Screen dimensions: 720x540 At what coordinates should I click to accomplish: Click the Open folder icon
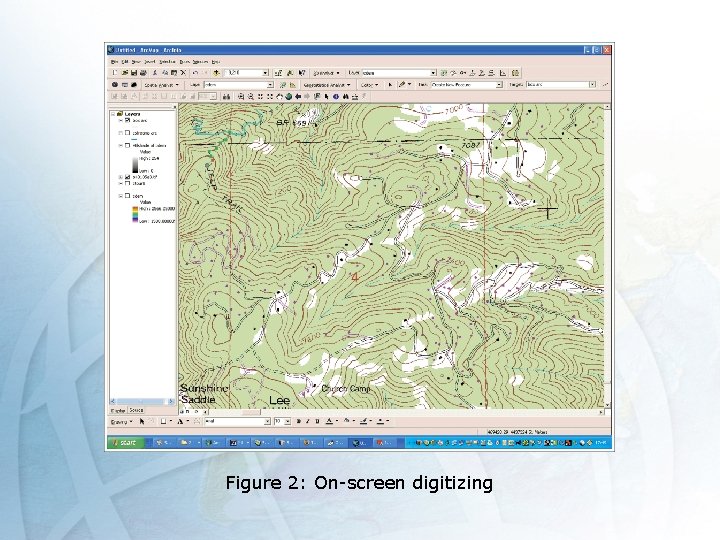(124, 73)
